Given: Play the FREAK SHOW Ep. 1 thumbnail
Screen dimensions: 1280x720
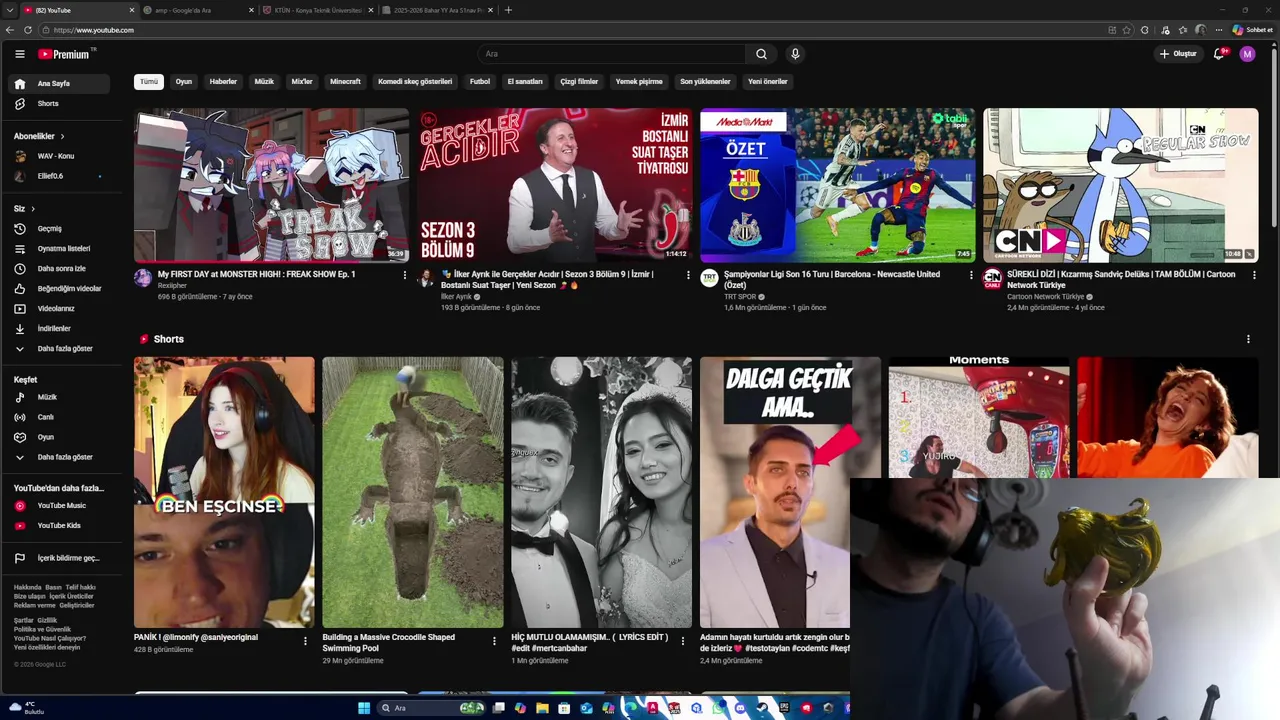Looking at the screenshot, I should [271, 185].
